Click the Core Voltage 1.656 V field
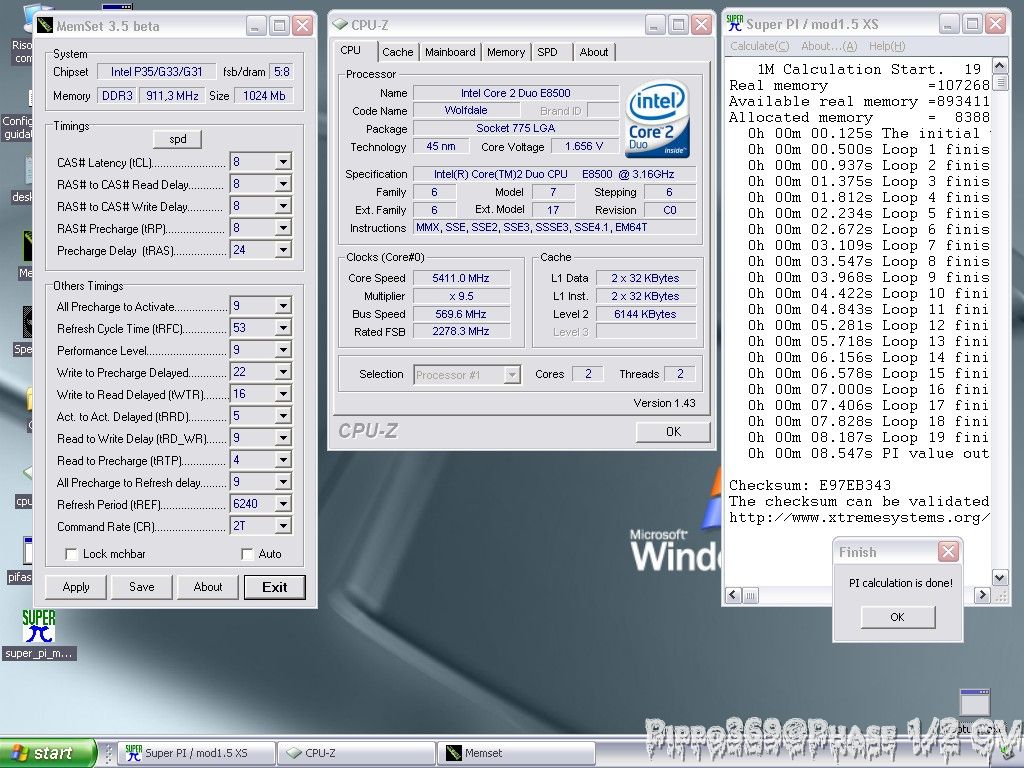The width and height of the screenshot is (1024, 768). click(x=584, y=146)
